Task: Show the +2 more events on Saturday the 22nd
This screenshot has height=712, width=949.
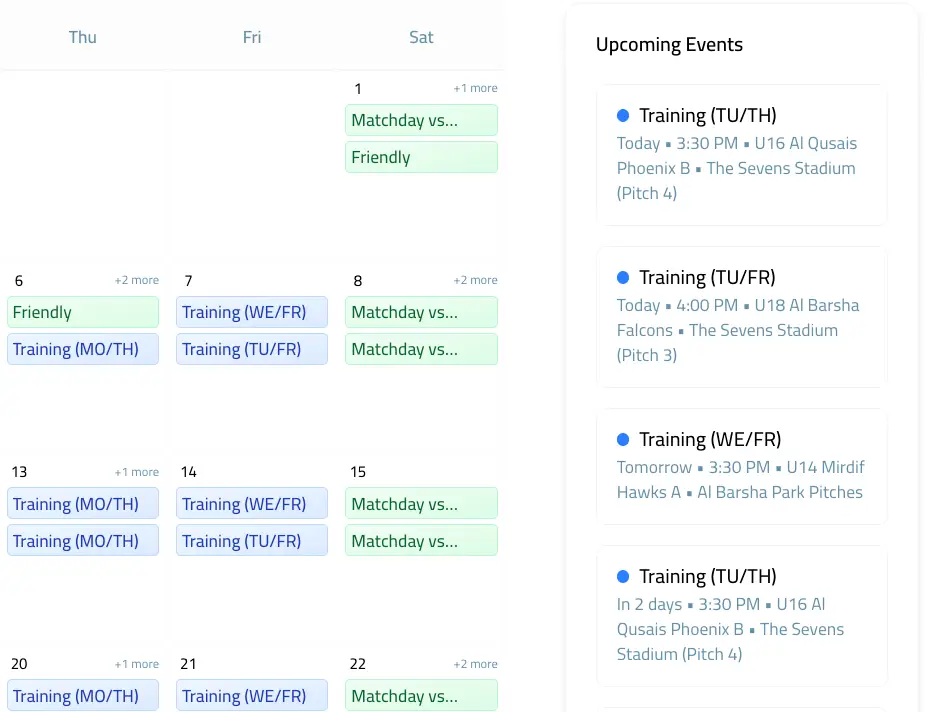Action: pyautogui.click(x=475, y=663)
